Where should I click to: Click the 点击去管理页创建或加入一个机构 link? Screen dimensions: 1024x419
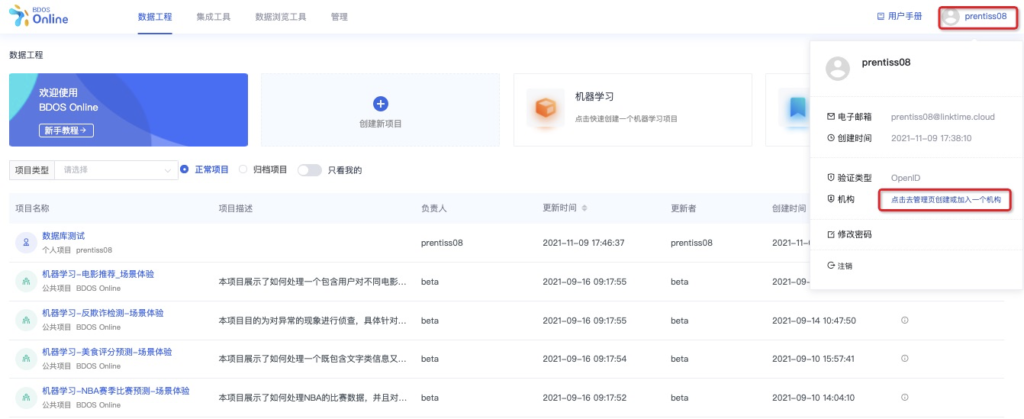point(946,200)
